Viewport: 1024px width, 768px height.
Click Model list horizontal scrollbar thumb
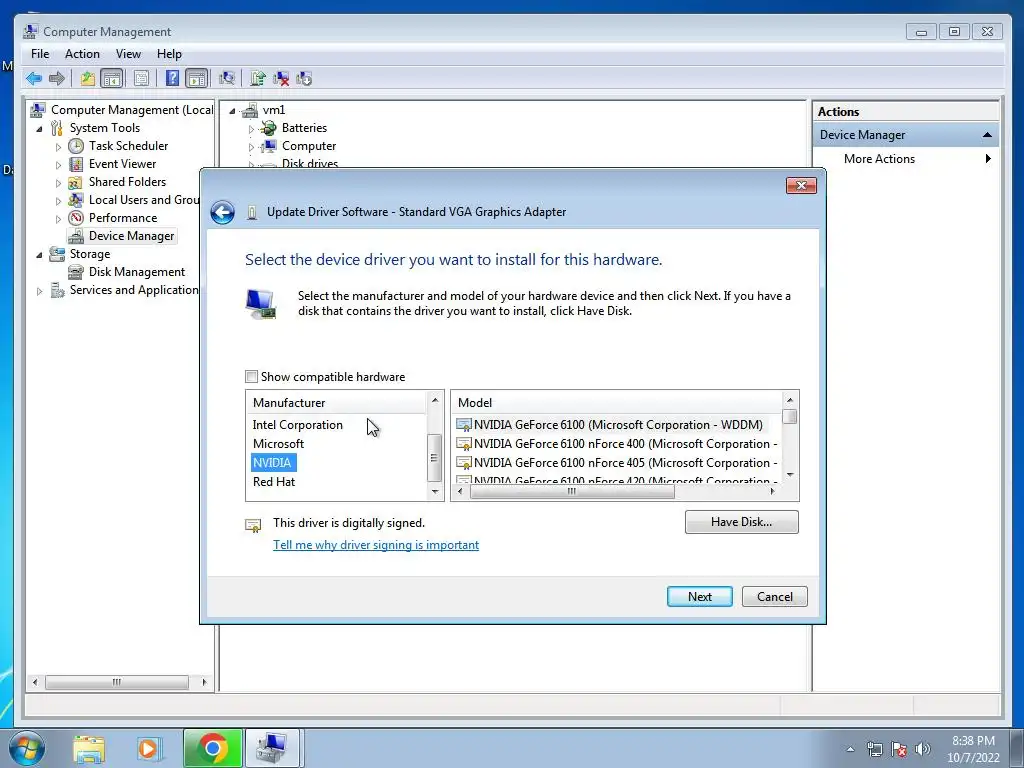[x=571, y=492]
